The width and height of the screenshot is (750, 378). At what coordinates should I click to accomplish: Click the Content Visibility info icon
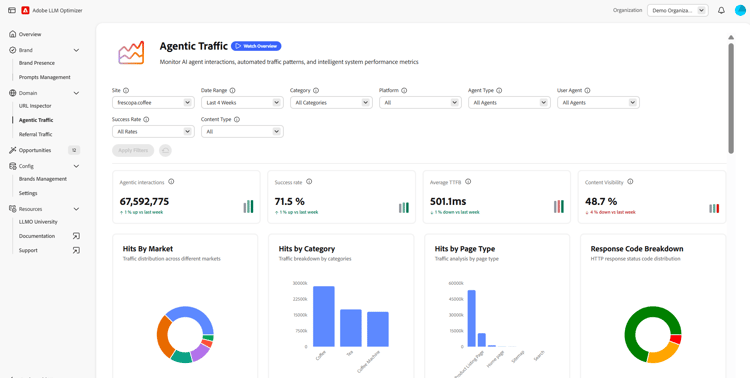point(630,182)
